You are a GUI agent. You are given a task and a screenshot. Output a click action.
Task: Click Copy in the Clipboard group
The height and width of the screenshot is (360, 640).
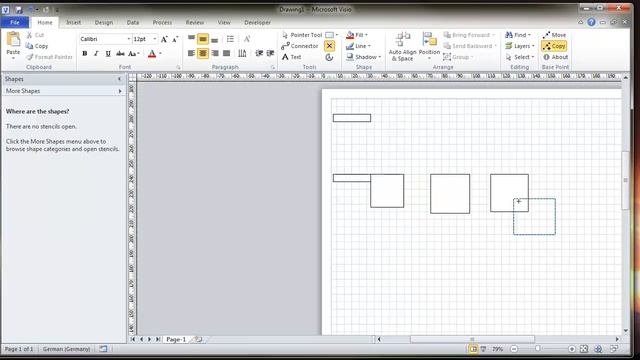37,46
